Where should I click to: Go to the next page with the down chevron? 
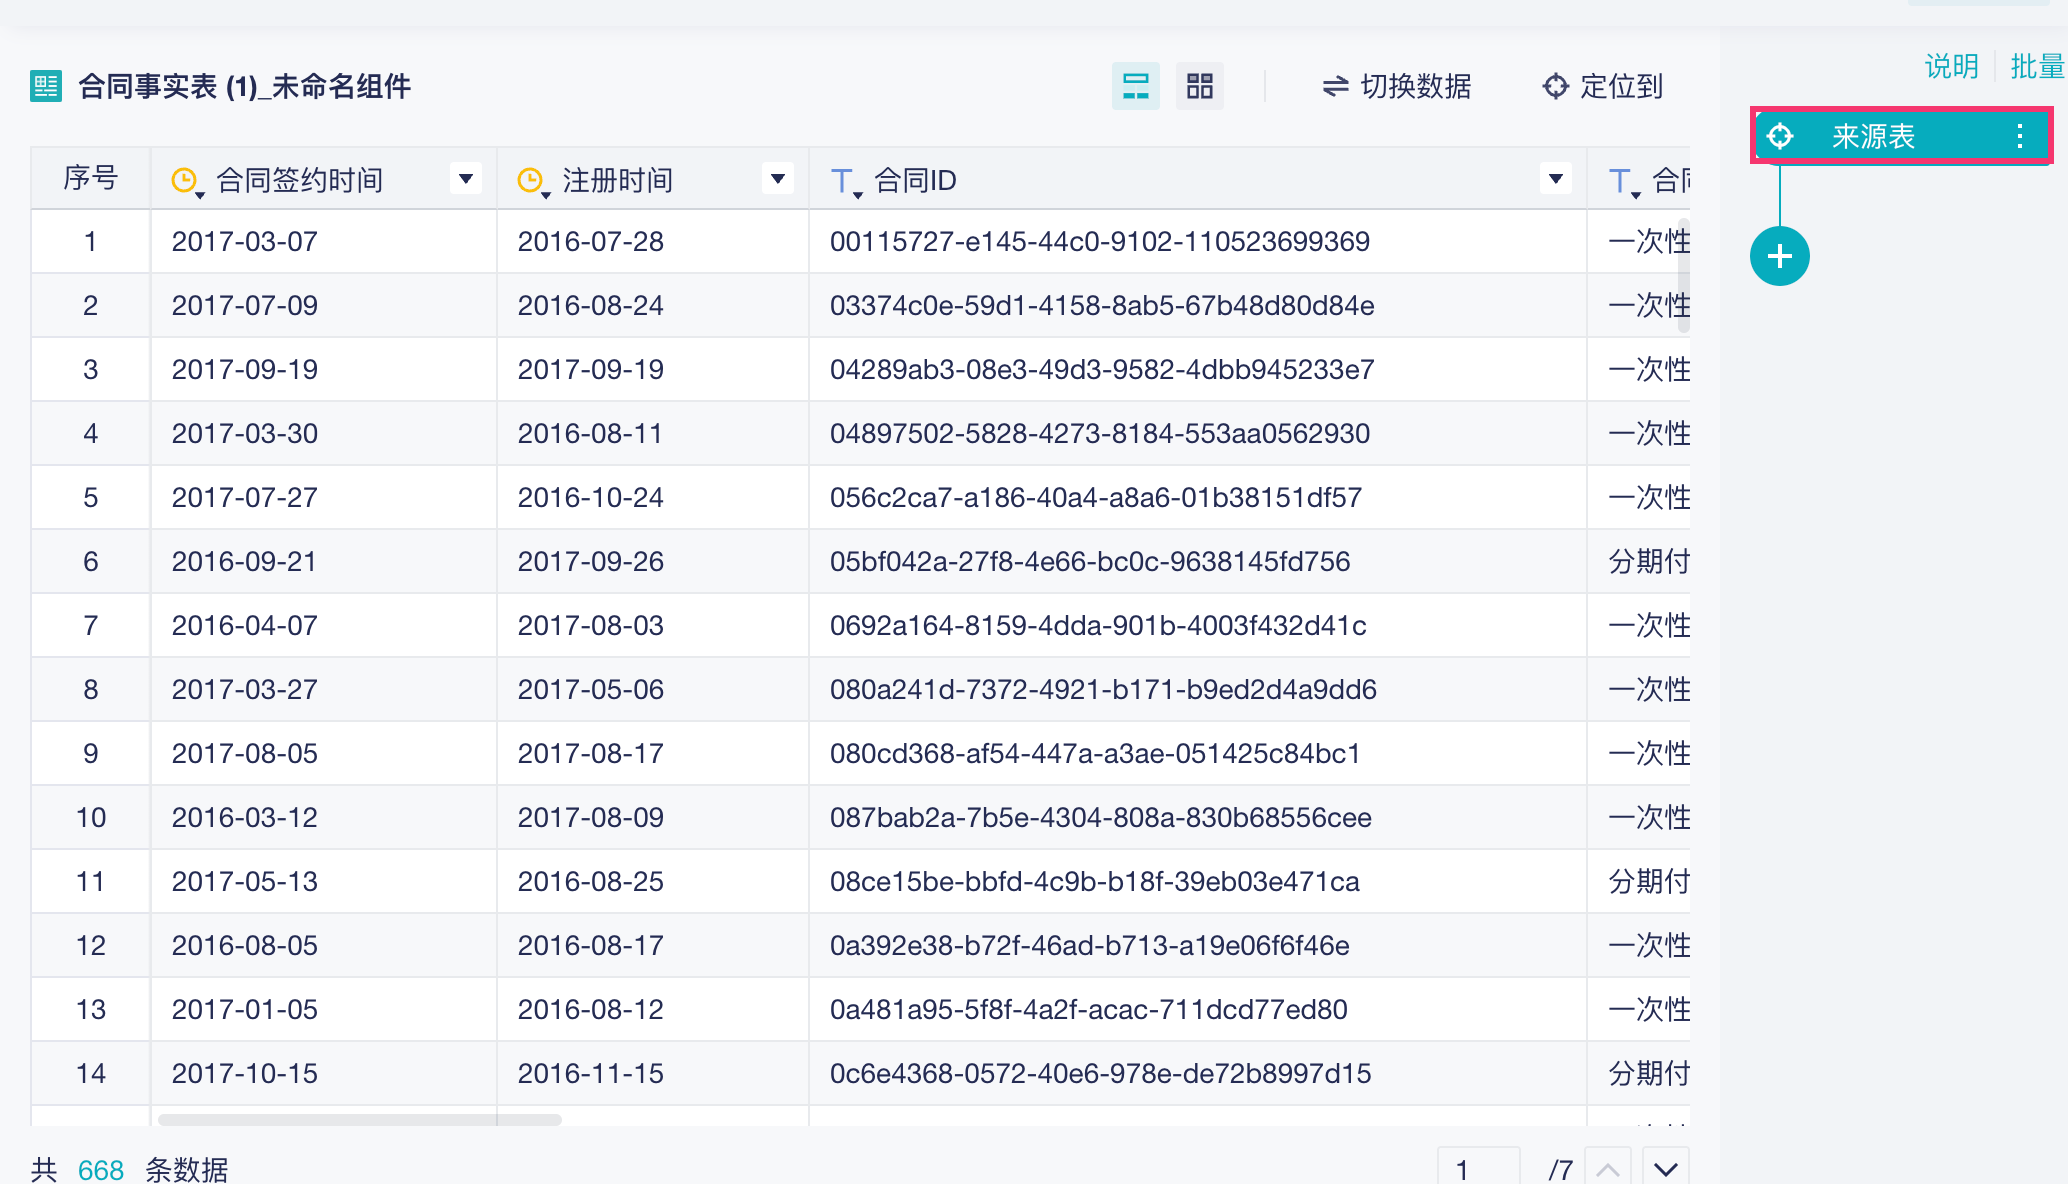1665,1168
